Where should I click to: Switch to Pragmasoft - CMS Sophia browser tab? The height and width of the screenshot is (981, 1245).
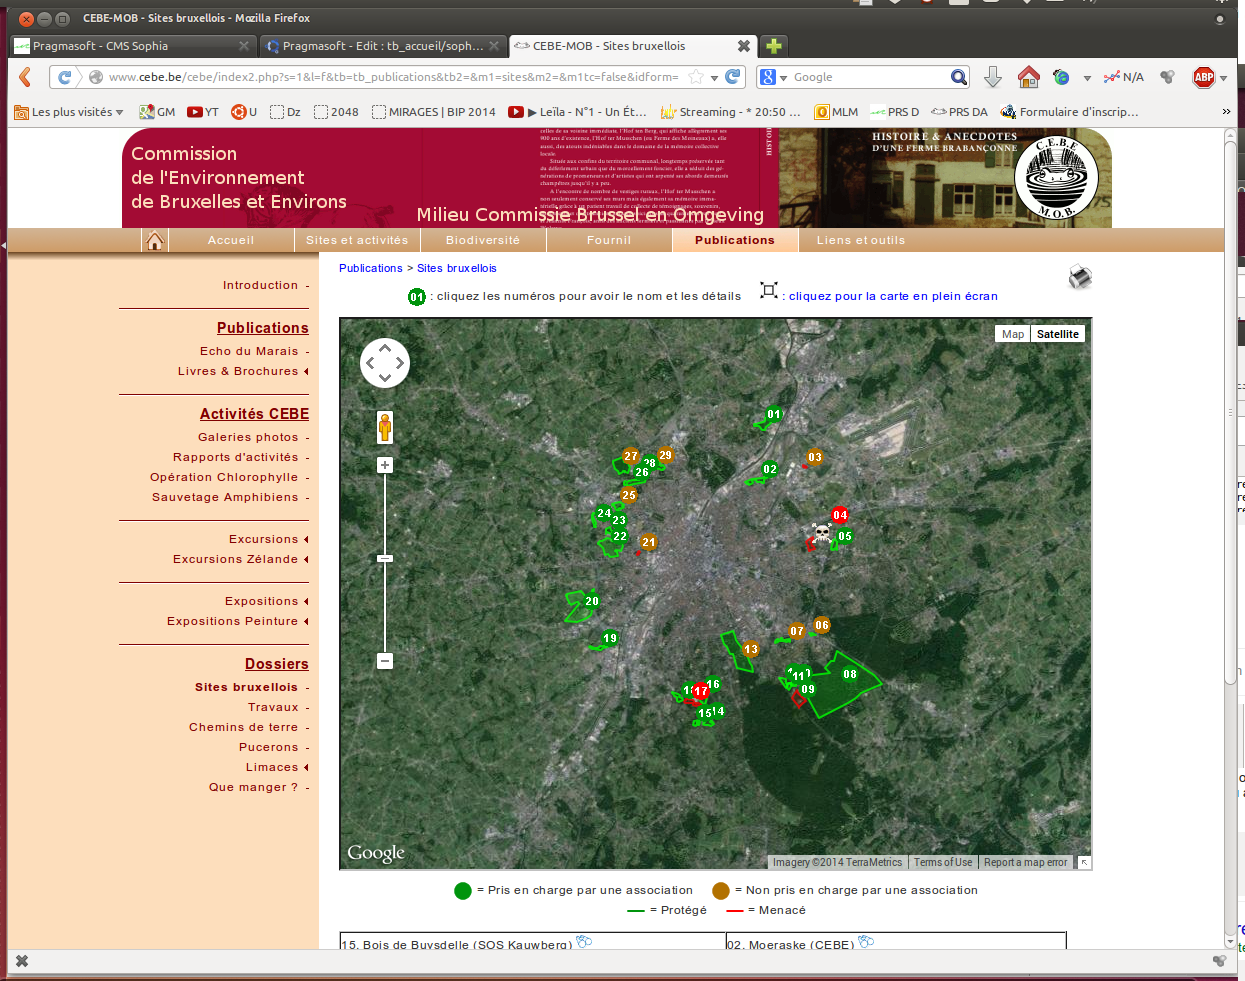click(131, 46)
